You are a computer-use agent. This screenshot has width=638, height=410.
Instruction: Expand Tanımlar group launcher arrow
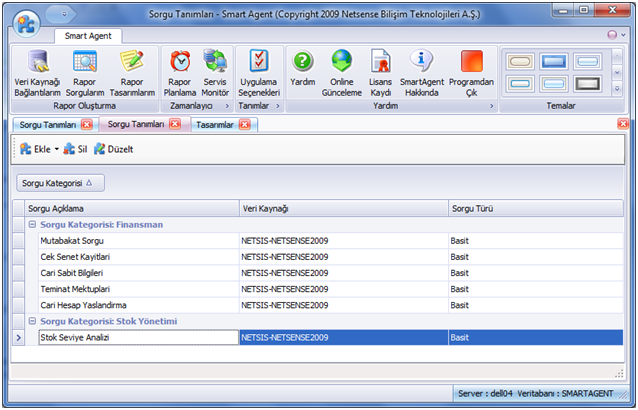pos(278,106)
